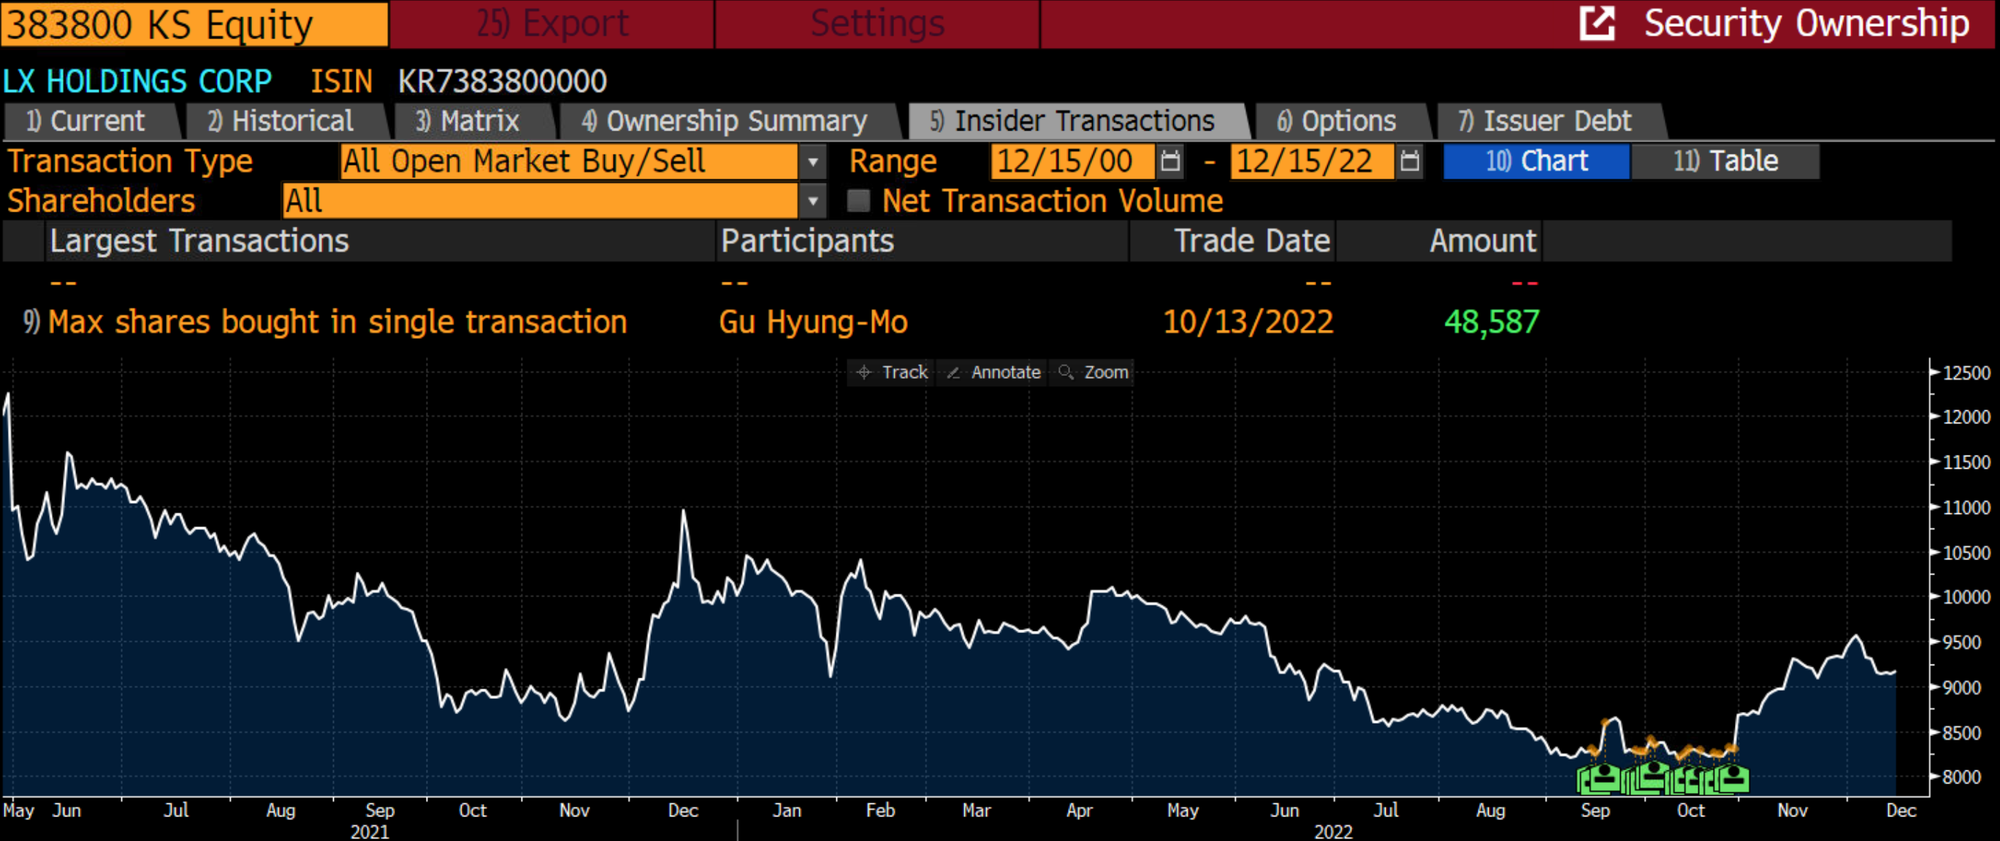Expand the Shareholders dropdown arrow
The width and height of the screenshot is (2000, 841).
tap(813, 201)
